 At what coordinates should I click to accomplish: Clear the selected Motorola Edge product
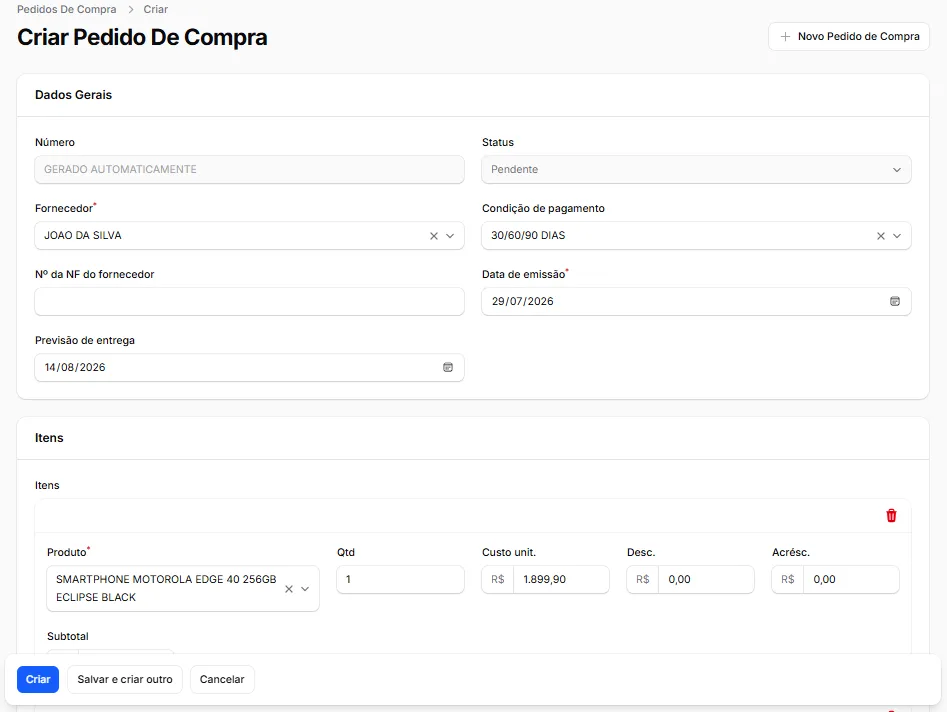coord(289,589)
